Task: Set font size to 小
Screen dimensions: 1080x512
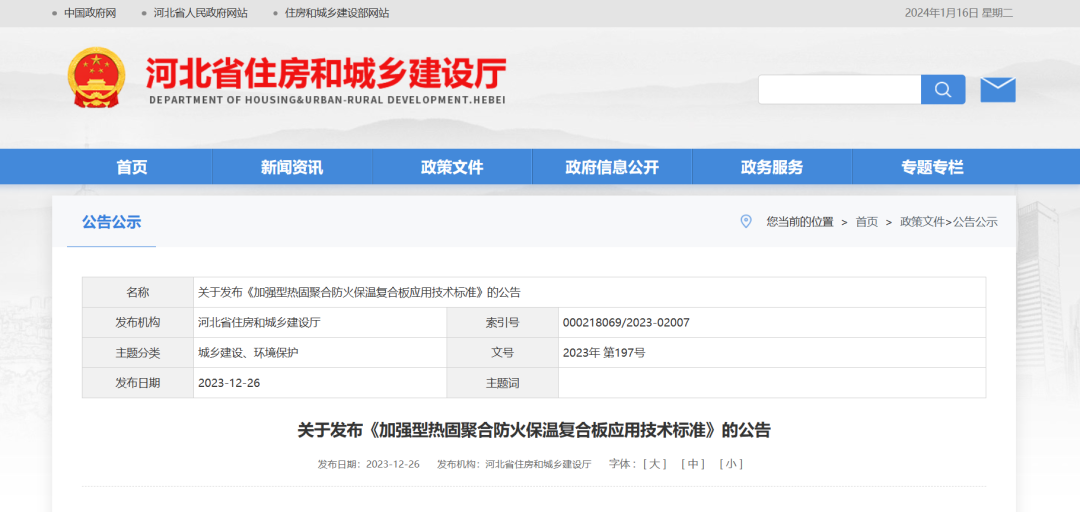Action: click(731, 464)
